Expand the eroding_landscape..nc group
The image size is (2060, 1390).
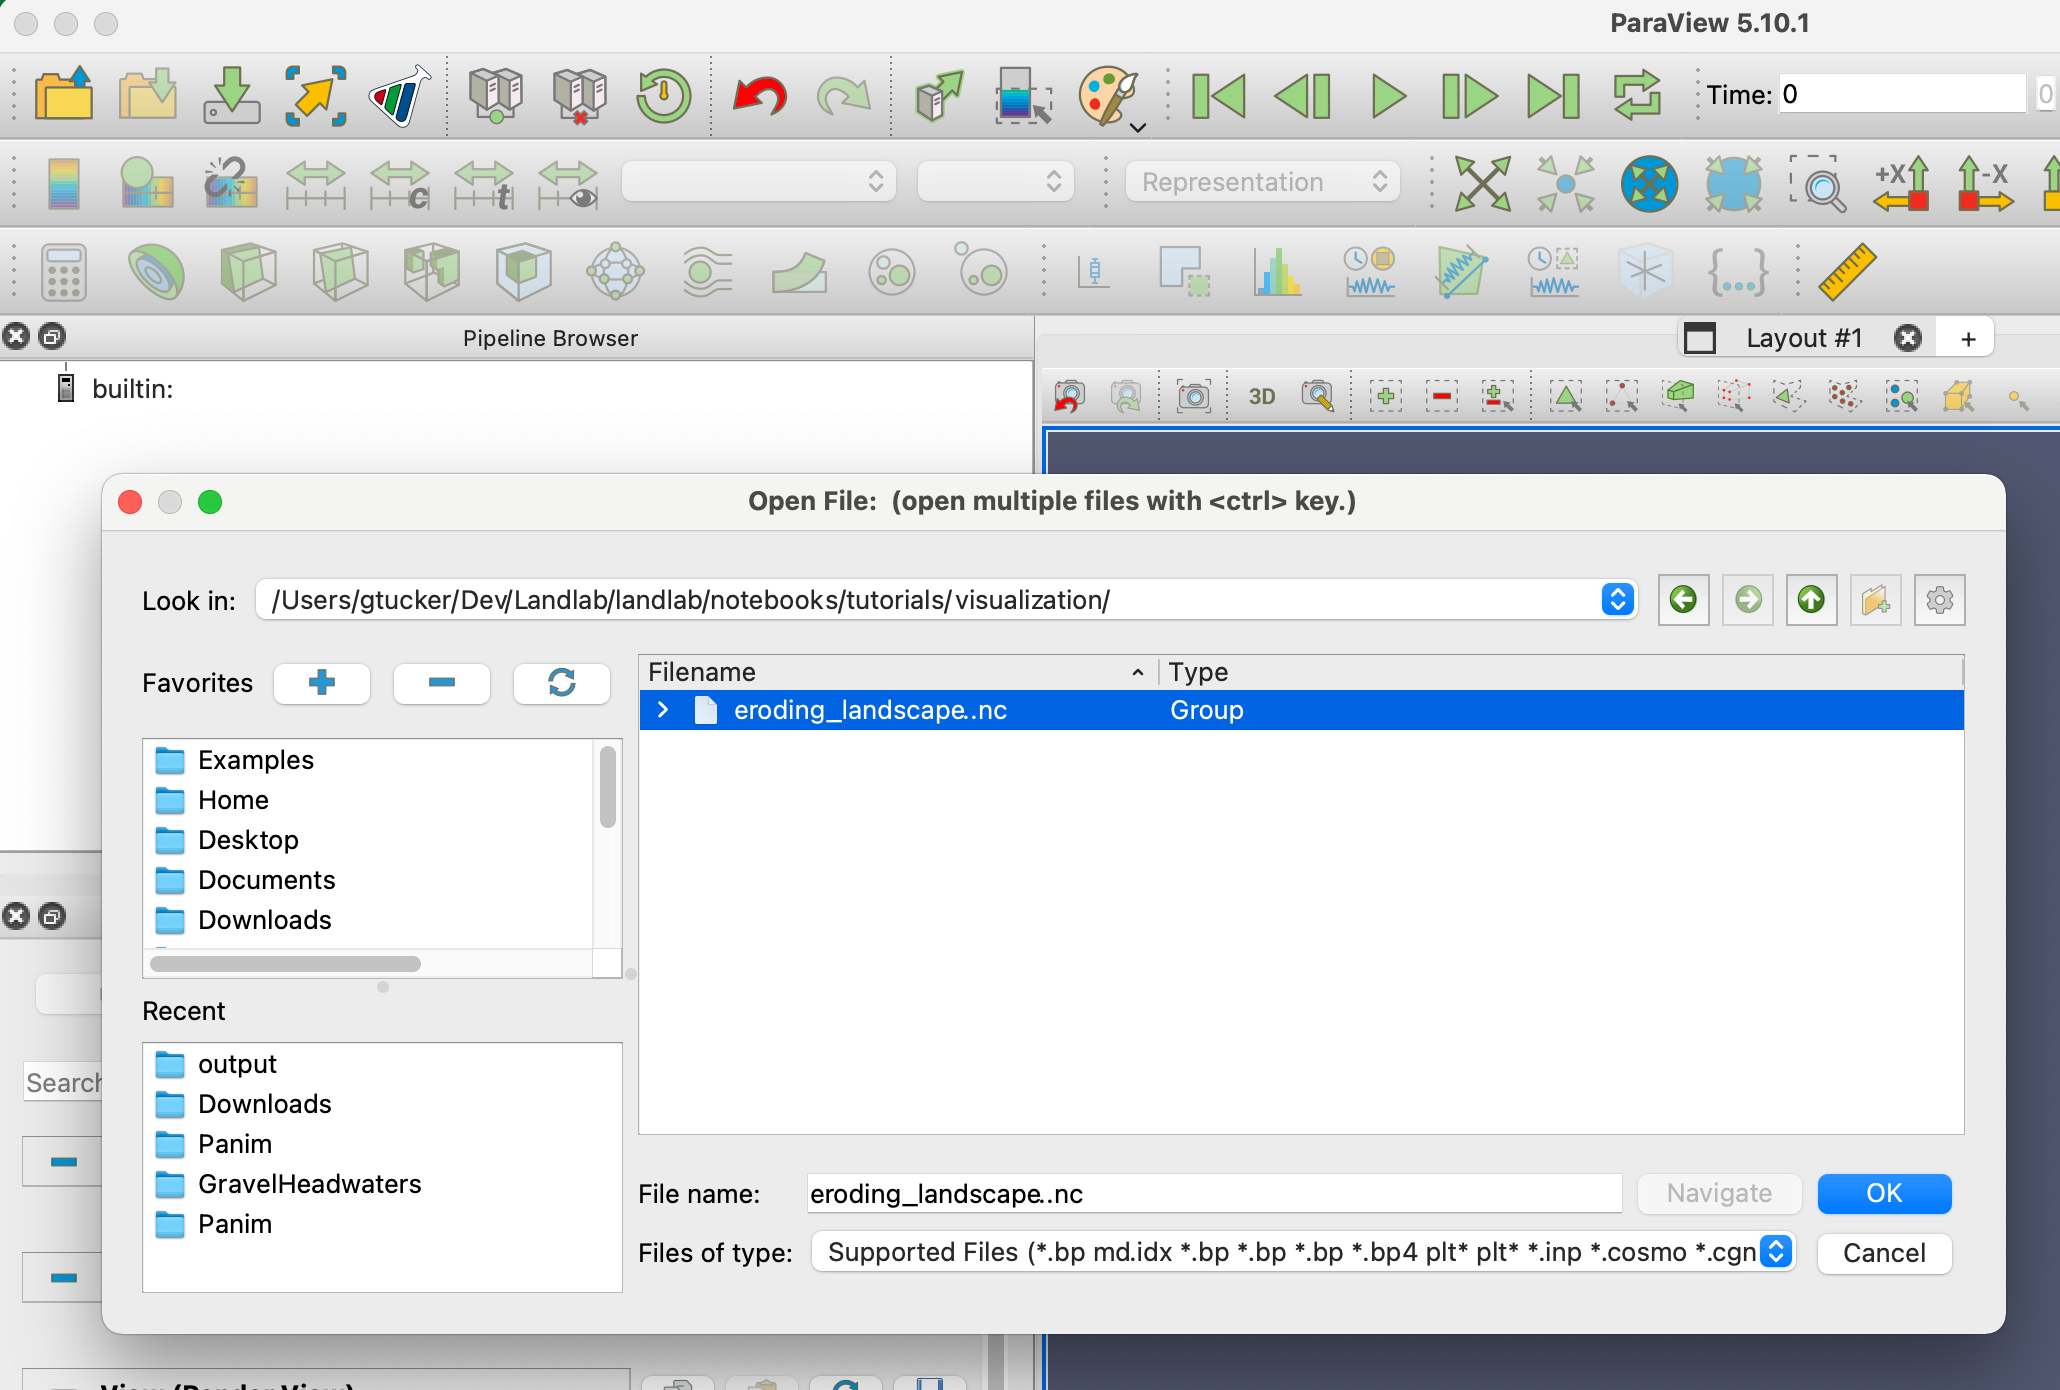tap(662, 710)
